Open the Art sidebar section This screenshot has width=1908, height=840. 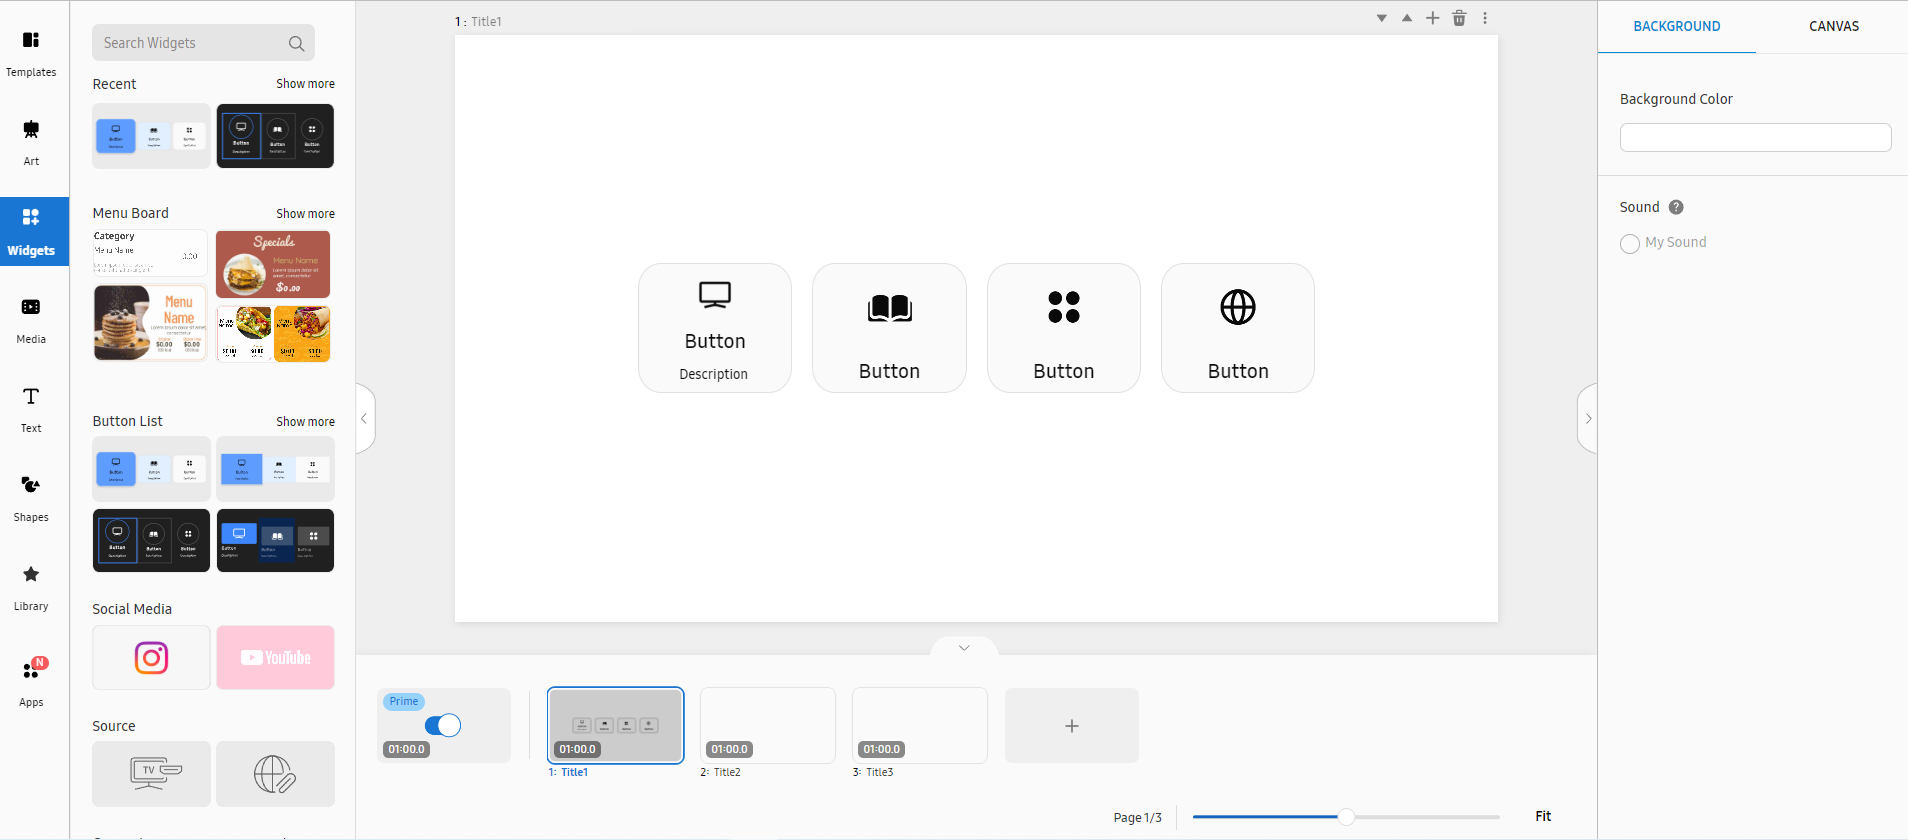click(x=31, y=142)
